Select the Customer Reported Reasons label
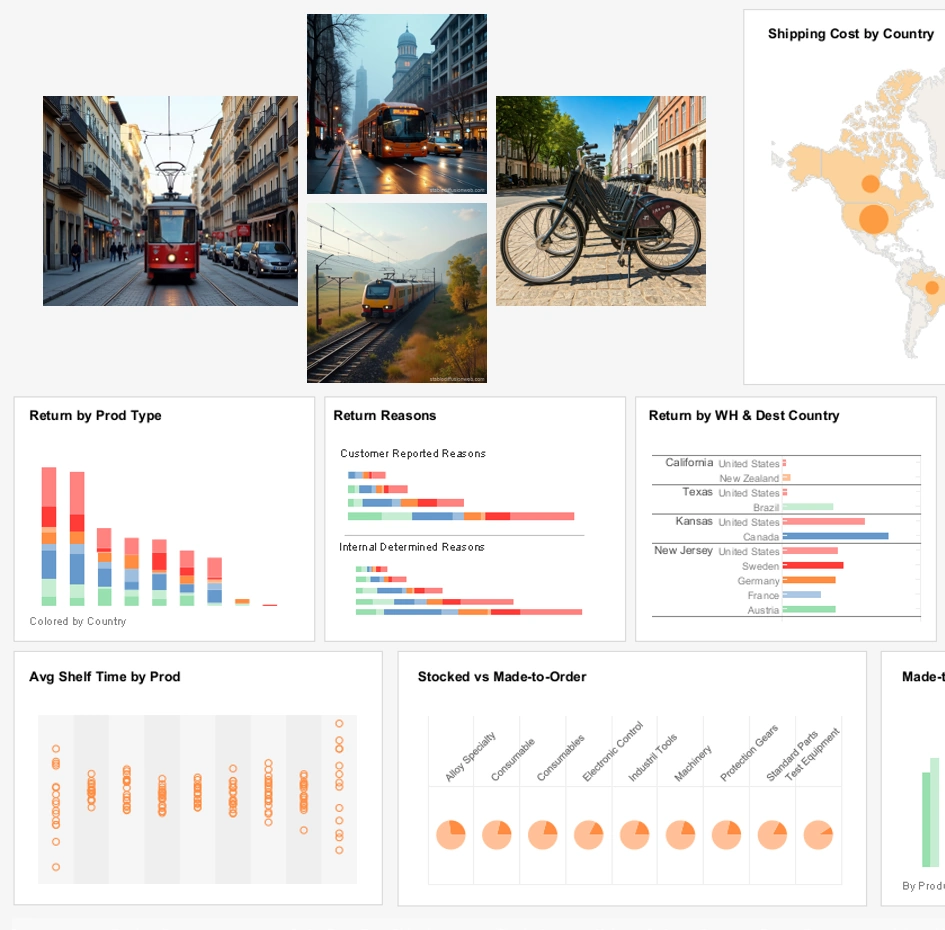 413,453
